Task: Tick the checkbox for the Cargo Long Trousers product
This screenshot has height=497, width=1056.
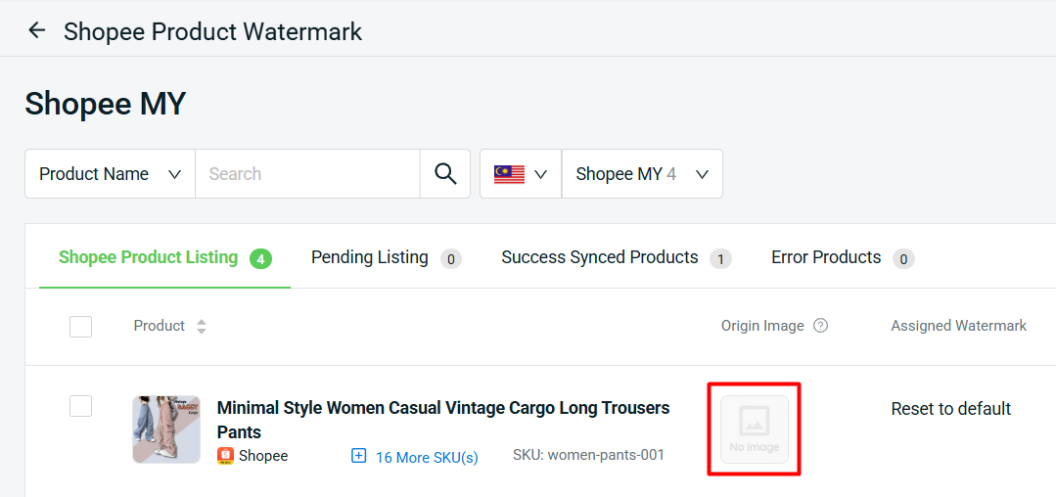Action: (81, 406)
